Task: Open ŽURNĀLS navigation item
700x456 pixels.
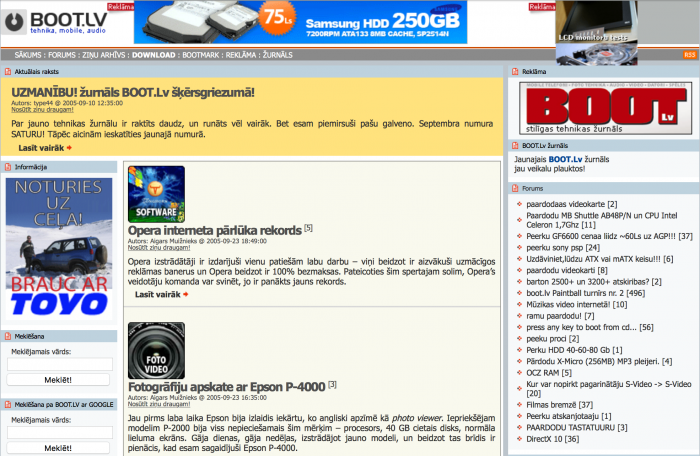Action: pos(277,55)
